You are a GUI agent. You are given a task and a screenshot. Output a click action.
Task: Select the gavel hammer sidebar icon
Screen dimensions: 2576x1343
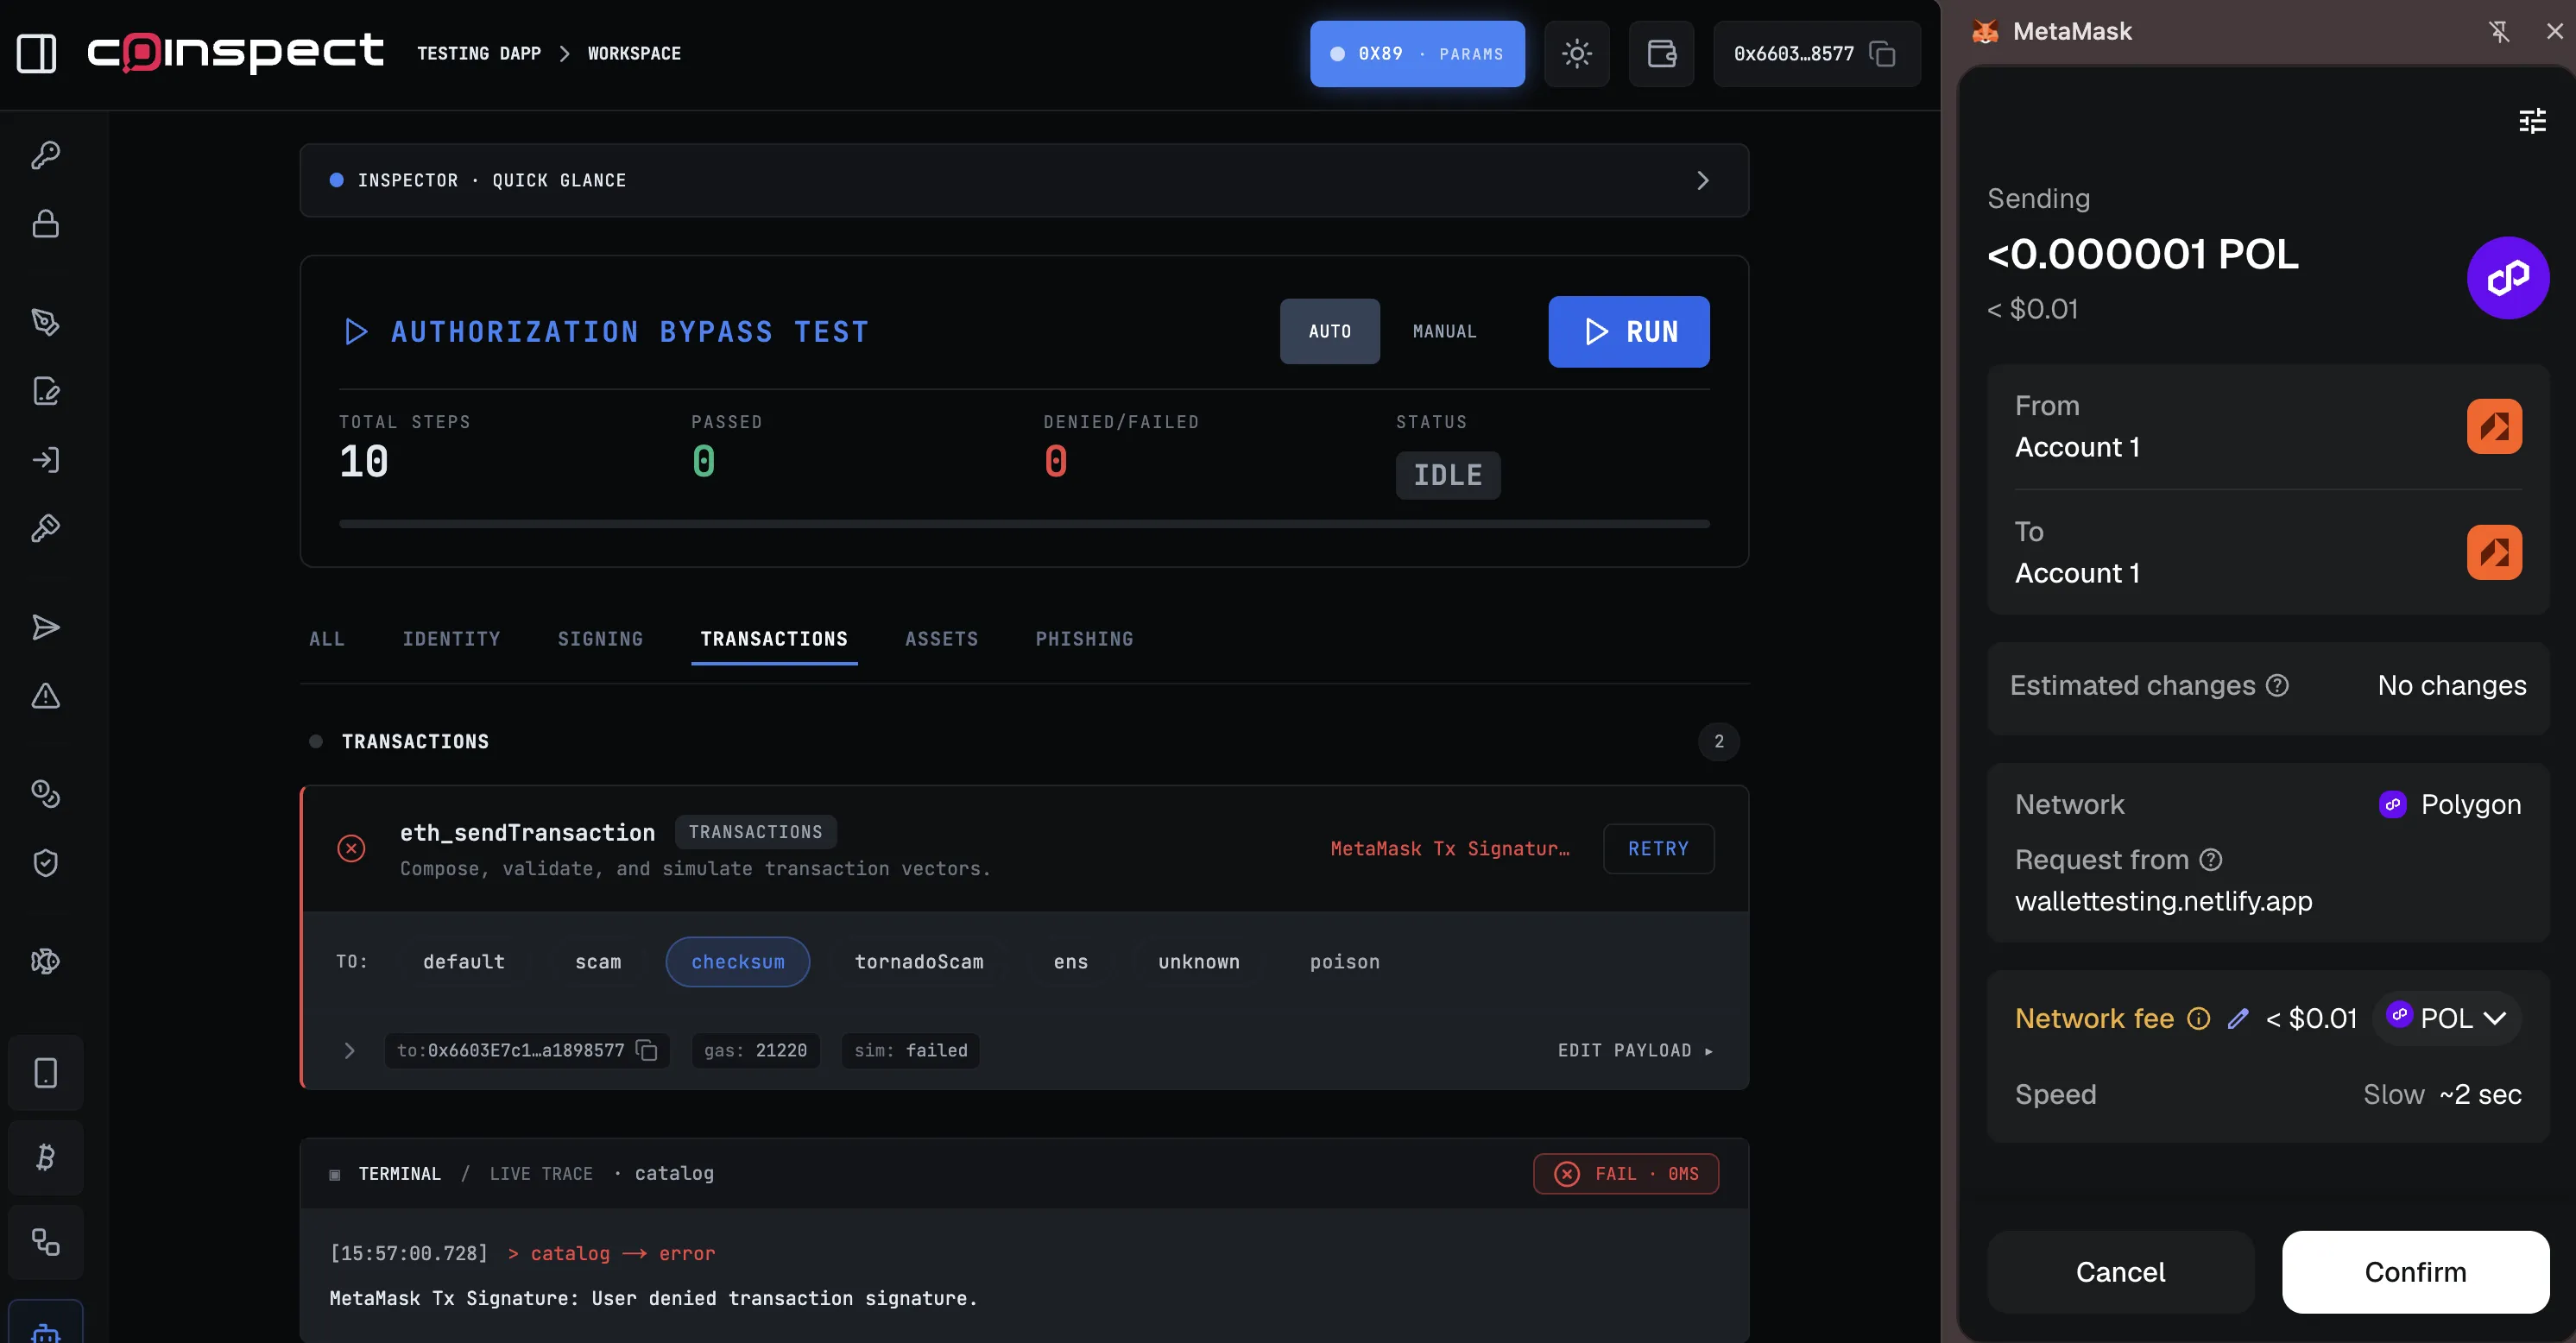click(45, 528)
